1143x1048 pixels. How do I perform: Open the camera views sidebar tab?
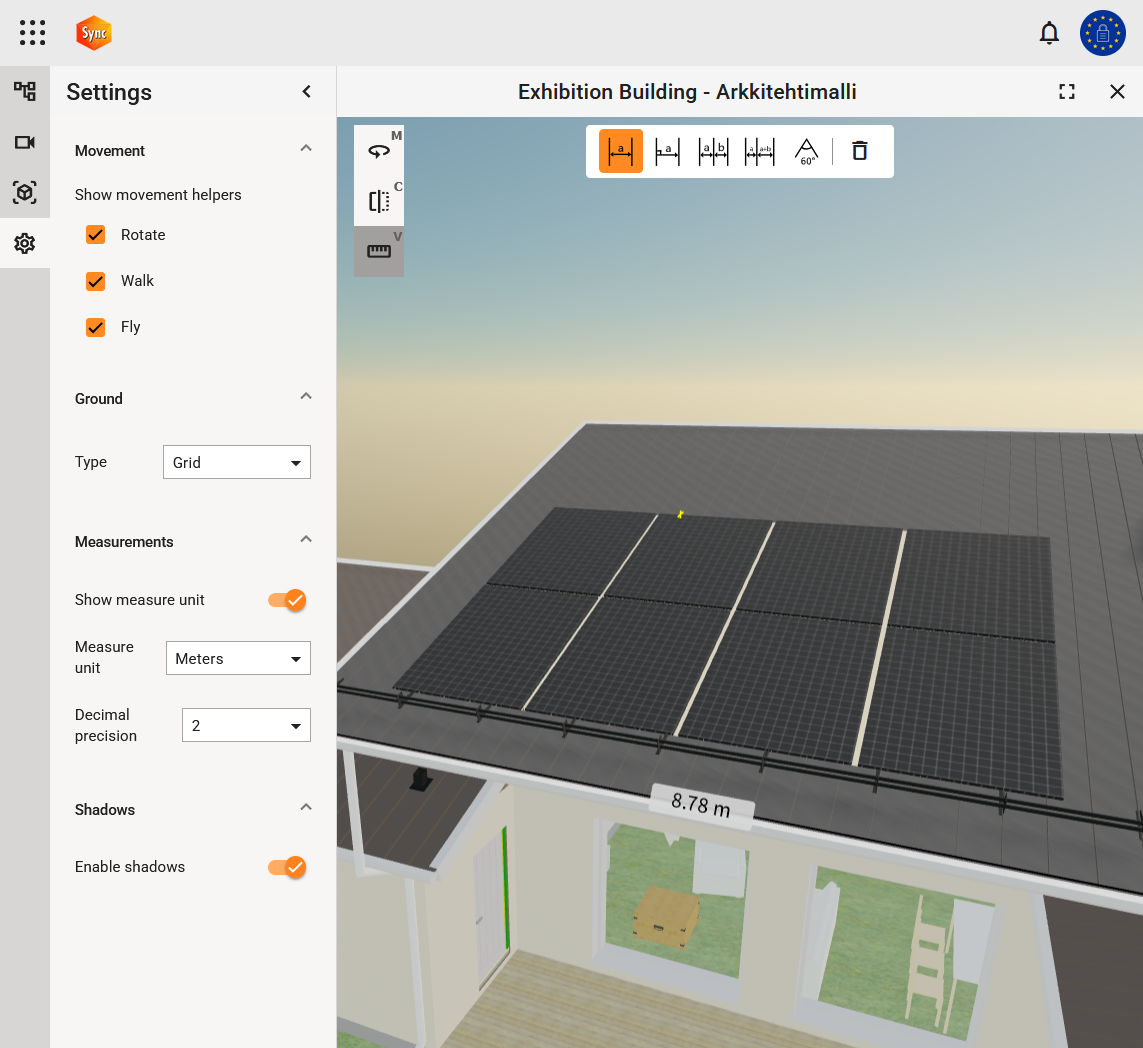(25, 142)
